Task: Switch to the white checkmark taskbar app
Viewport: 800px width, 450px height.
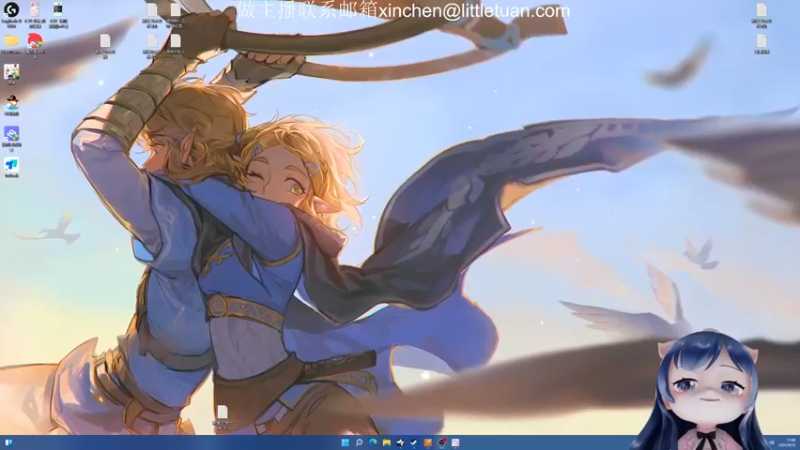Action: [x=414, y=442]
